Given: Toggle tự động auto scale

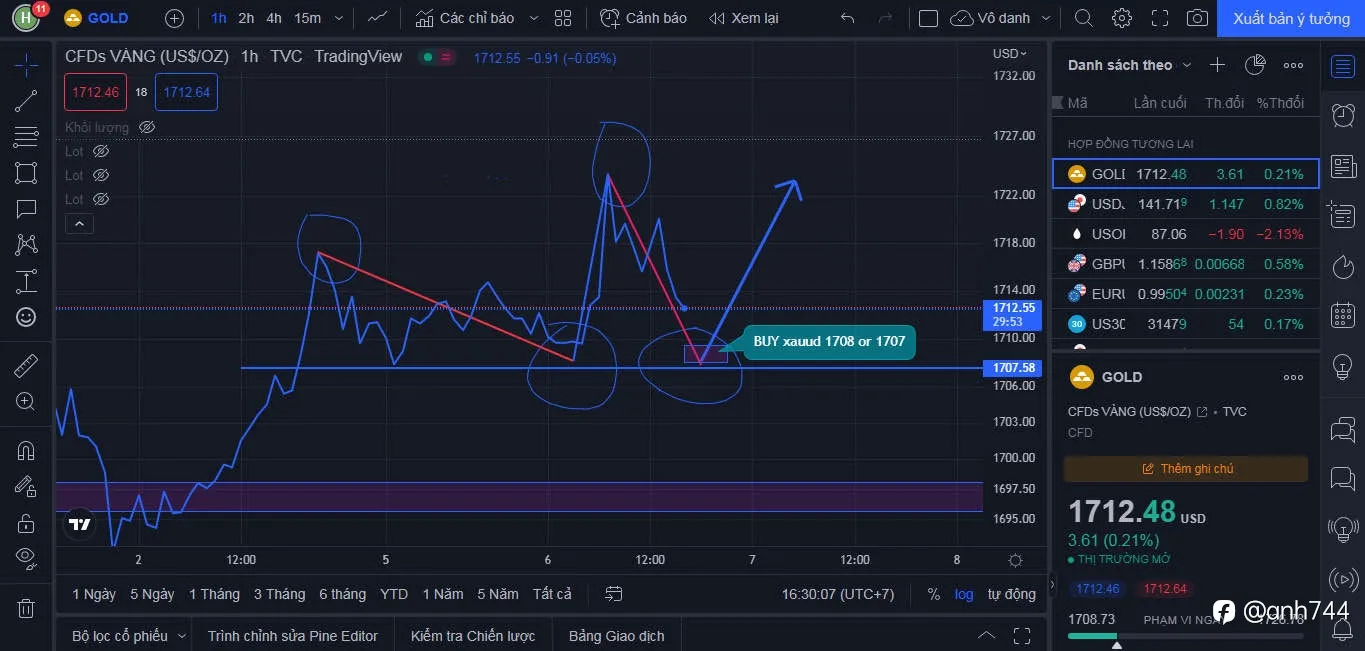Looking at the screenshot, I should pos(1012,594).
